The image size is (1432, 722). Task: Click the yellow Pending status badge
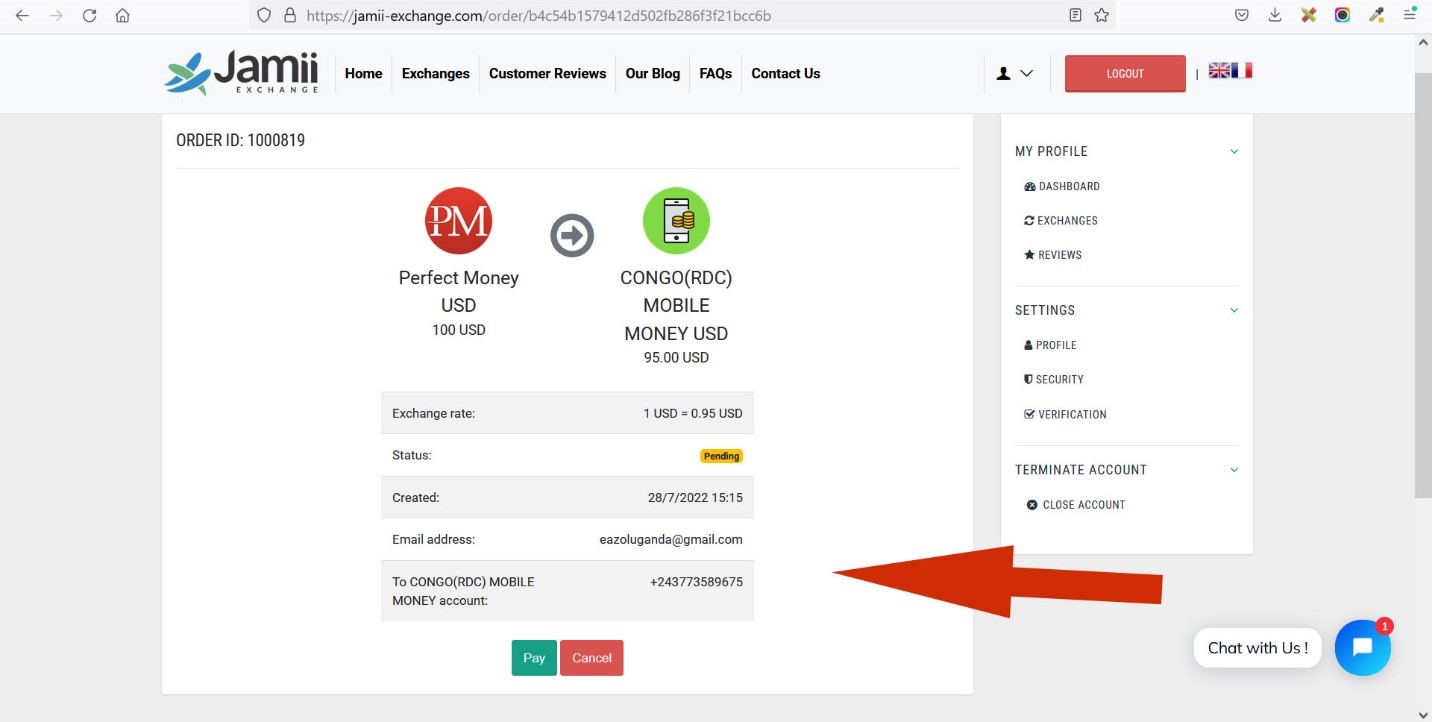click(x=721, y=456)
